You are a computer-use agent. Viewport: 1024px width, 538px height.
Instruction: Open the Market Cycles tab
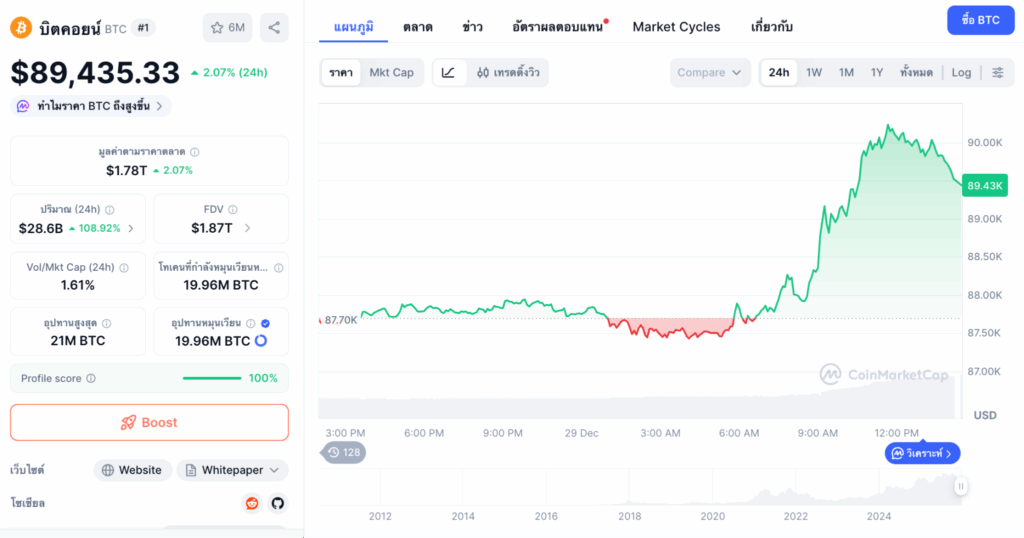pos(676,27)
